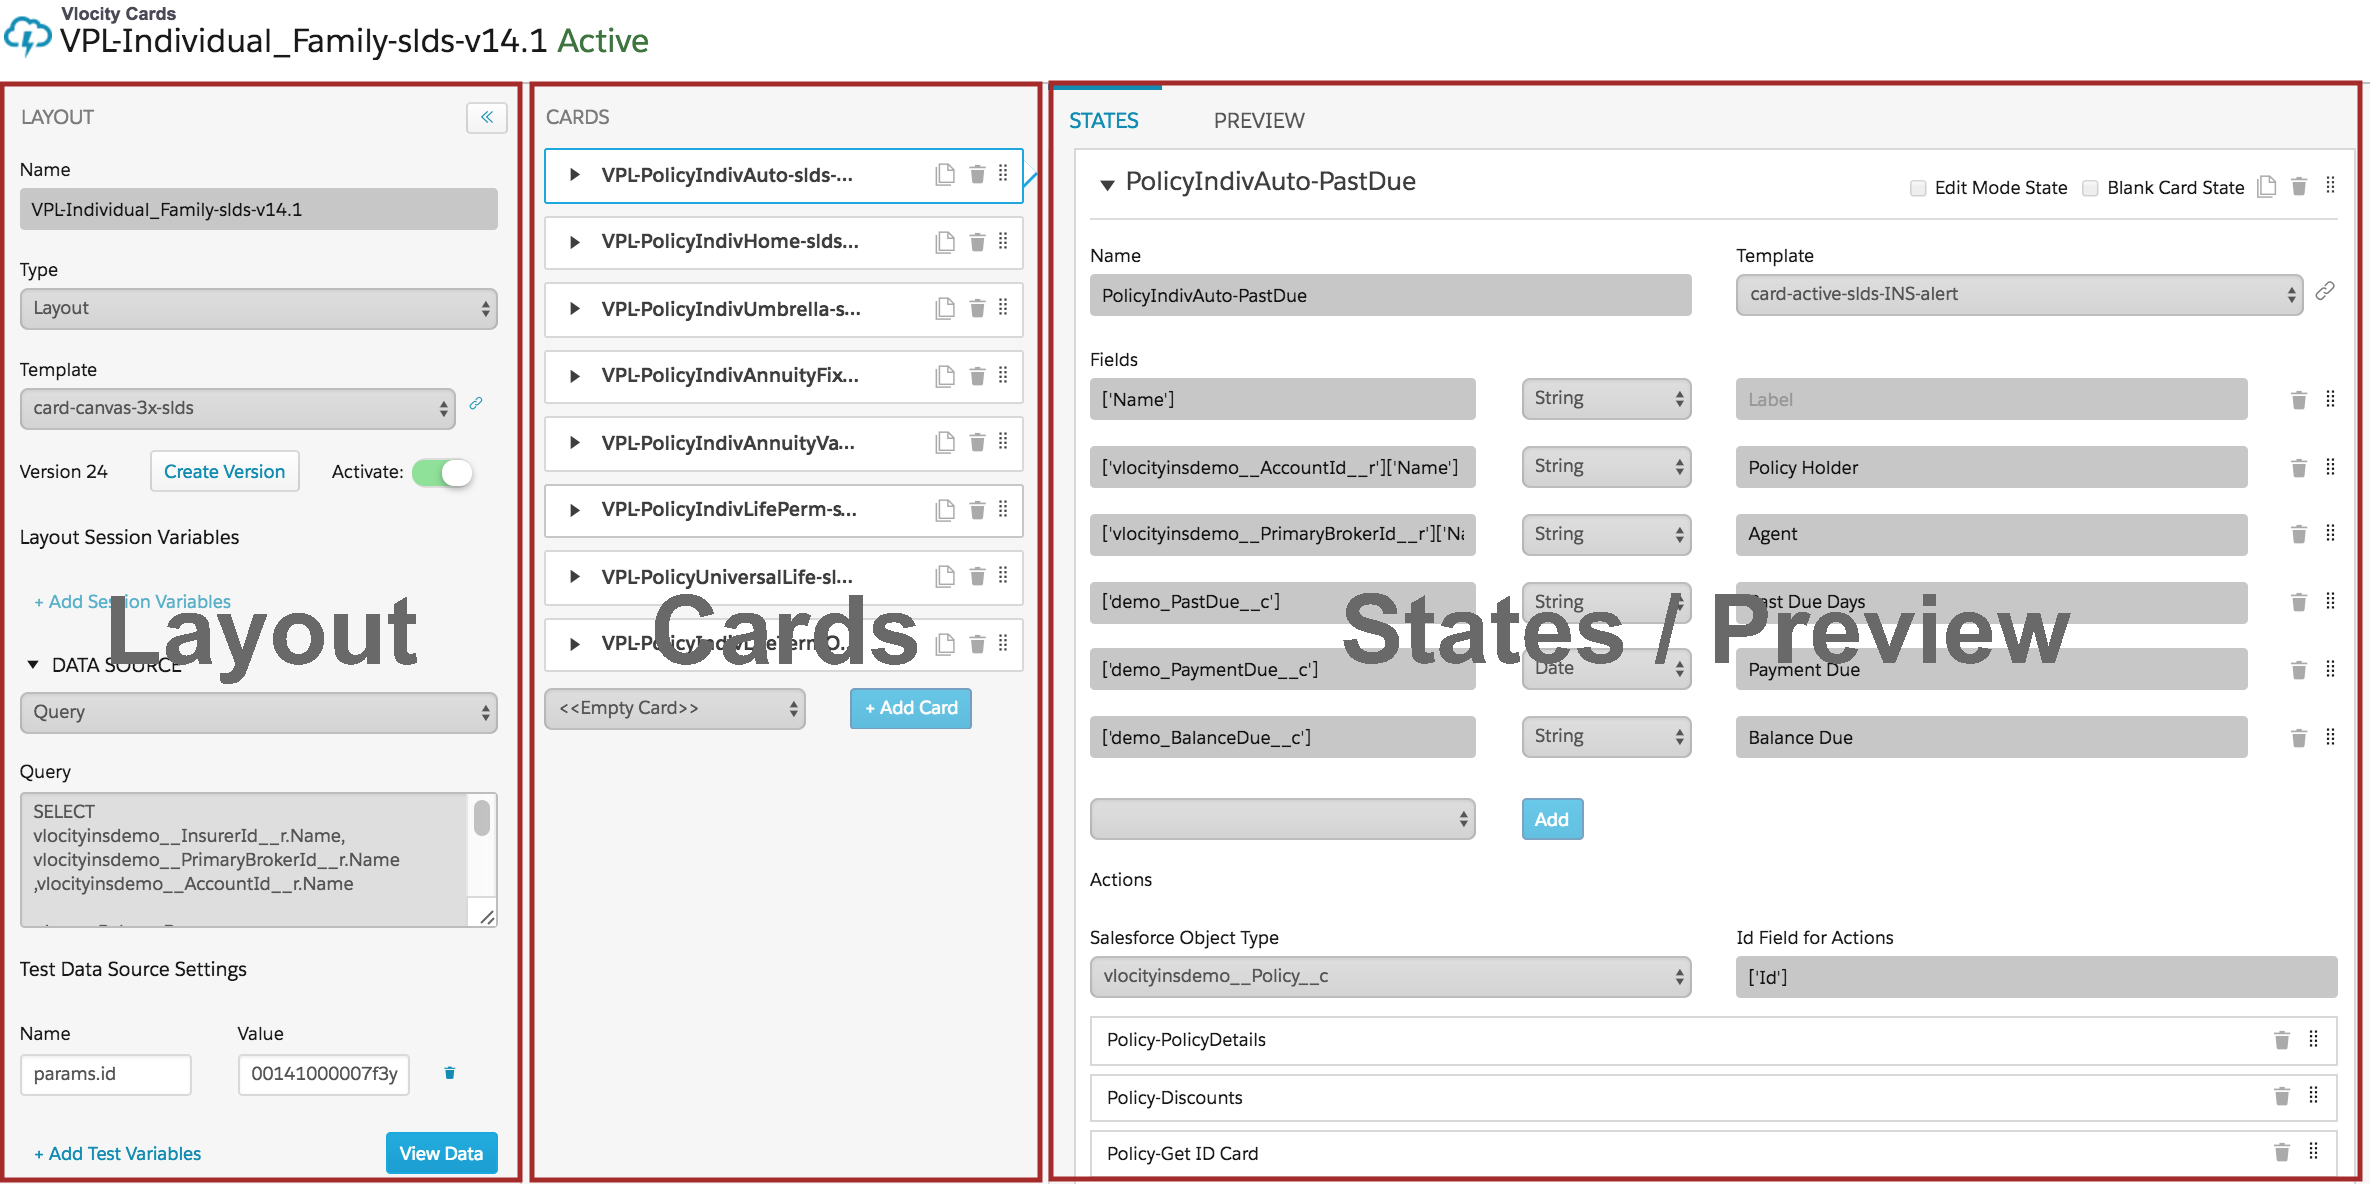Image resolution: width=2370 pixels, height=1184 pixels.
Task: Open the Salesforce Object Type dropdown
Action: coord(1390,977)
